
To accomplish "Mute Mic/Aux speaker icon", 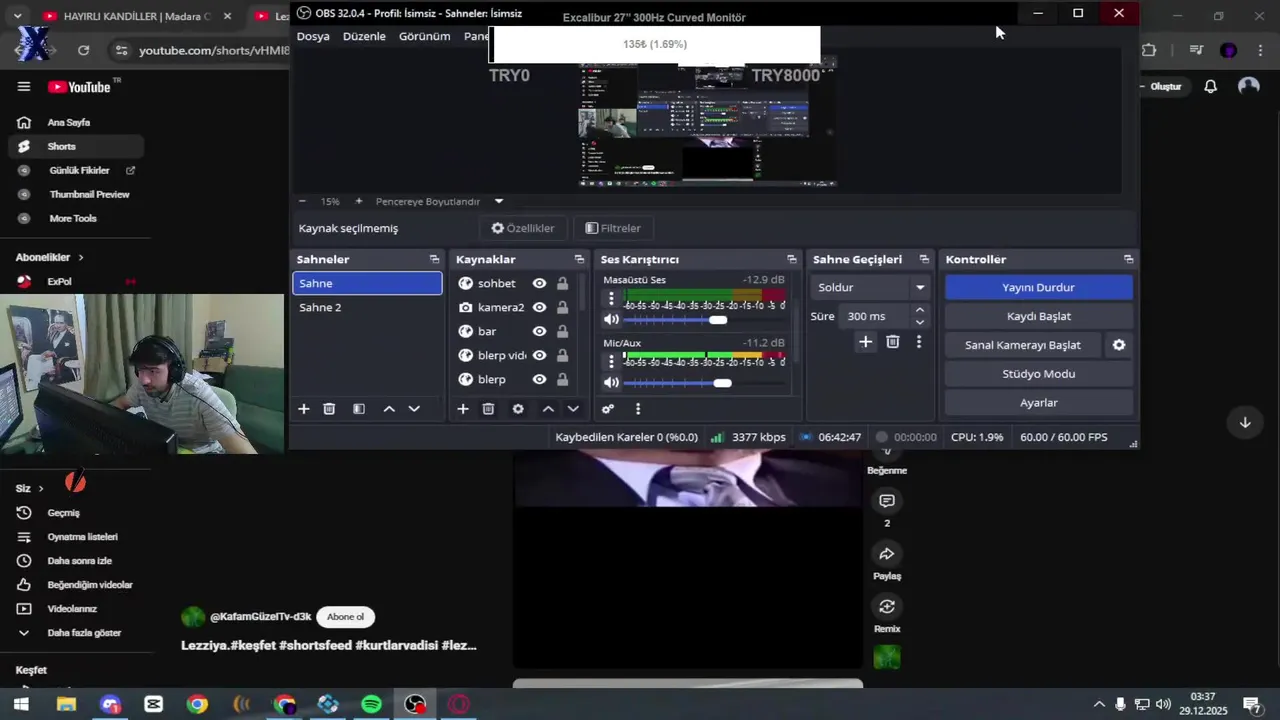I will [x=611, y=383].
